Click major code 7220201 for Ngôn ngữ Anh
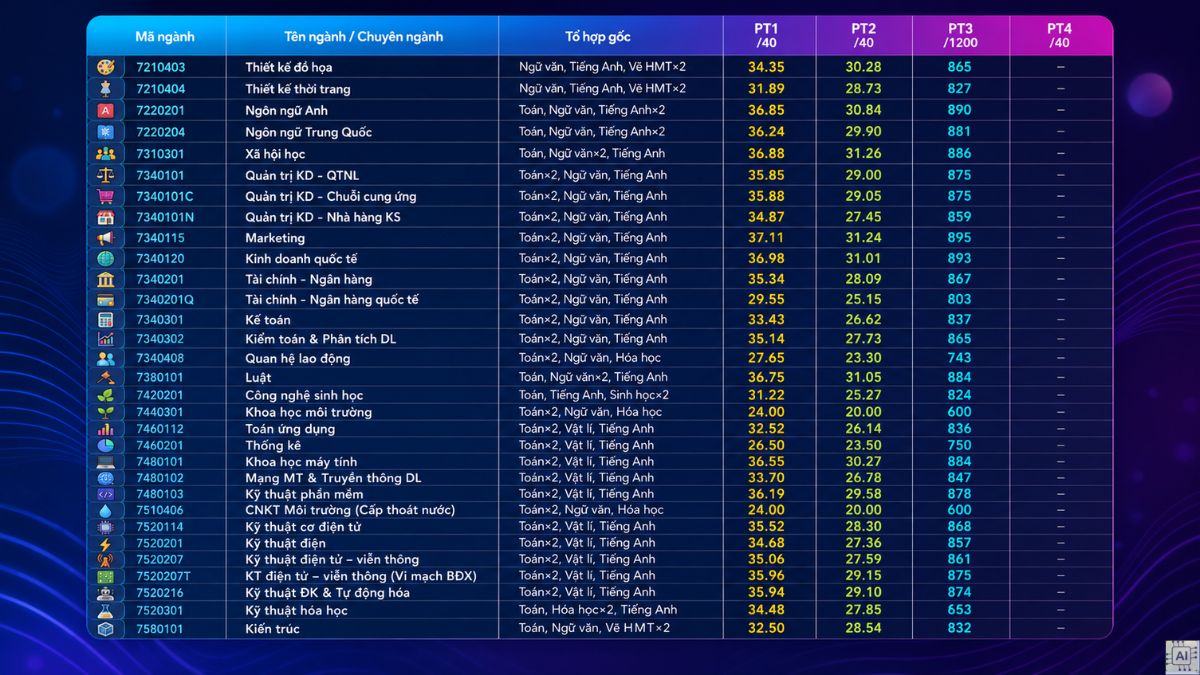Image resolution: width=1200 pixels, height=675 pixels. [x=161, y=110]
